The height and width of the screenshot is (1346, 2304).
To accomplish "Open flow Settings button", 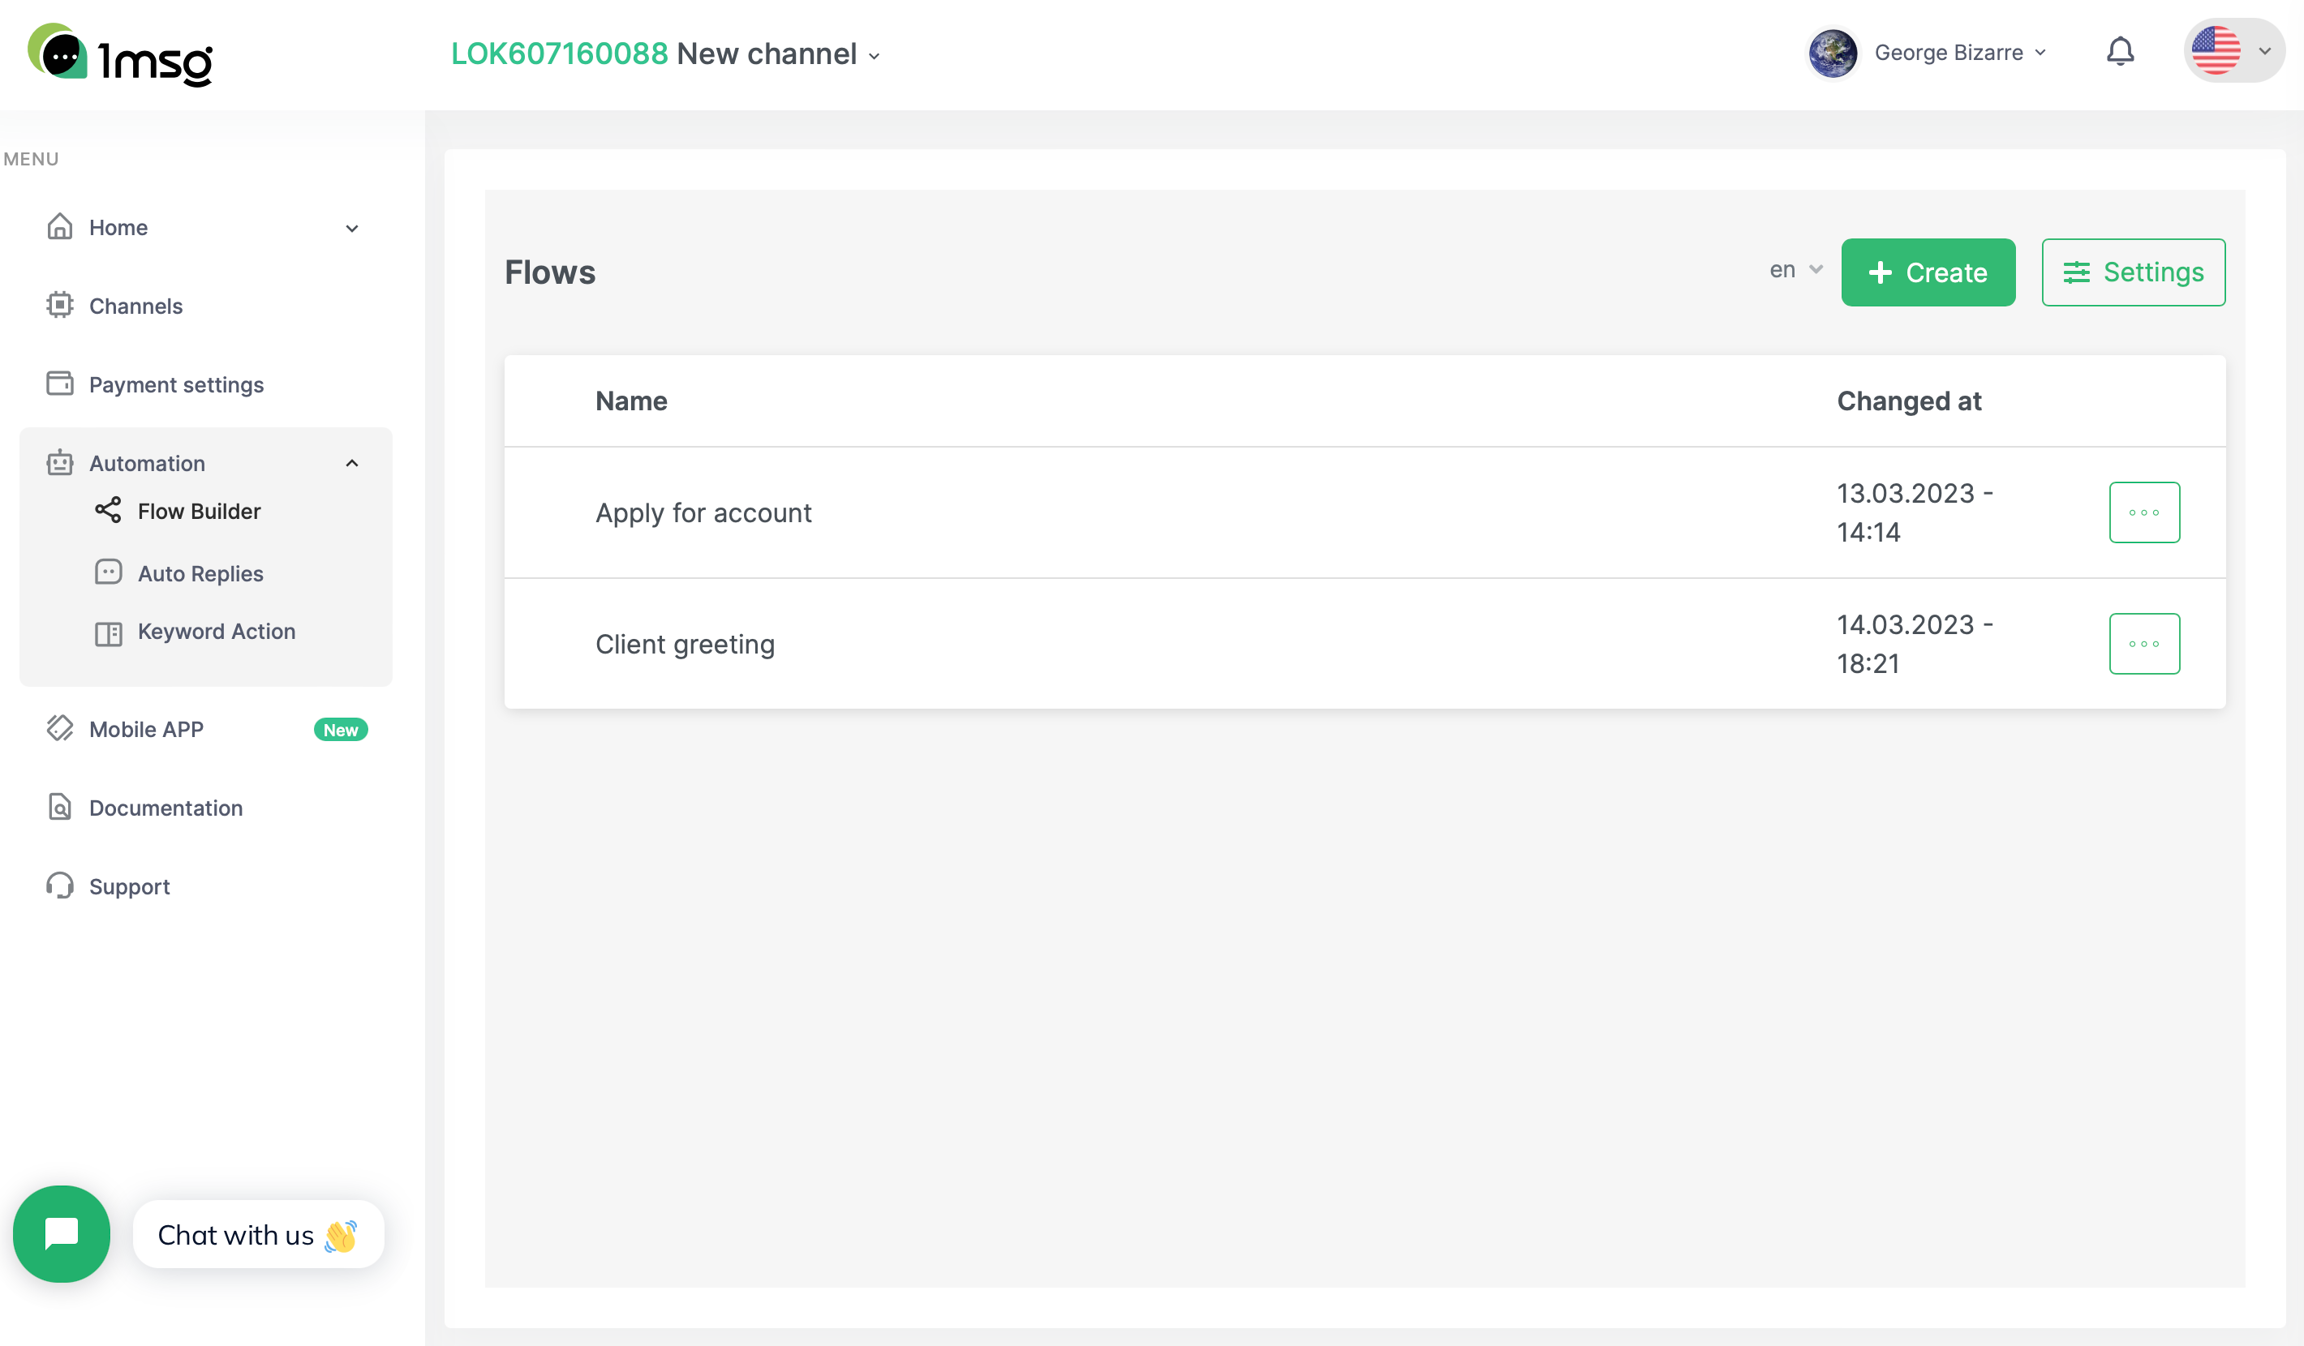I will click(x=2133, y=272).
